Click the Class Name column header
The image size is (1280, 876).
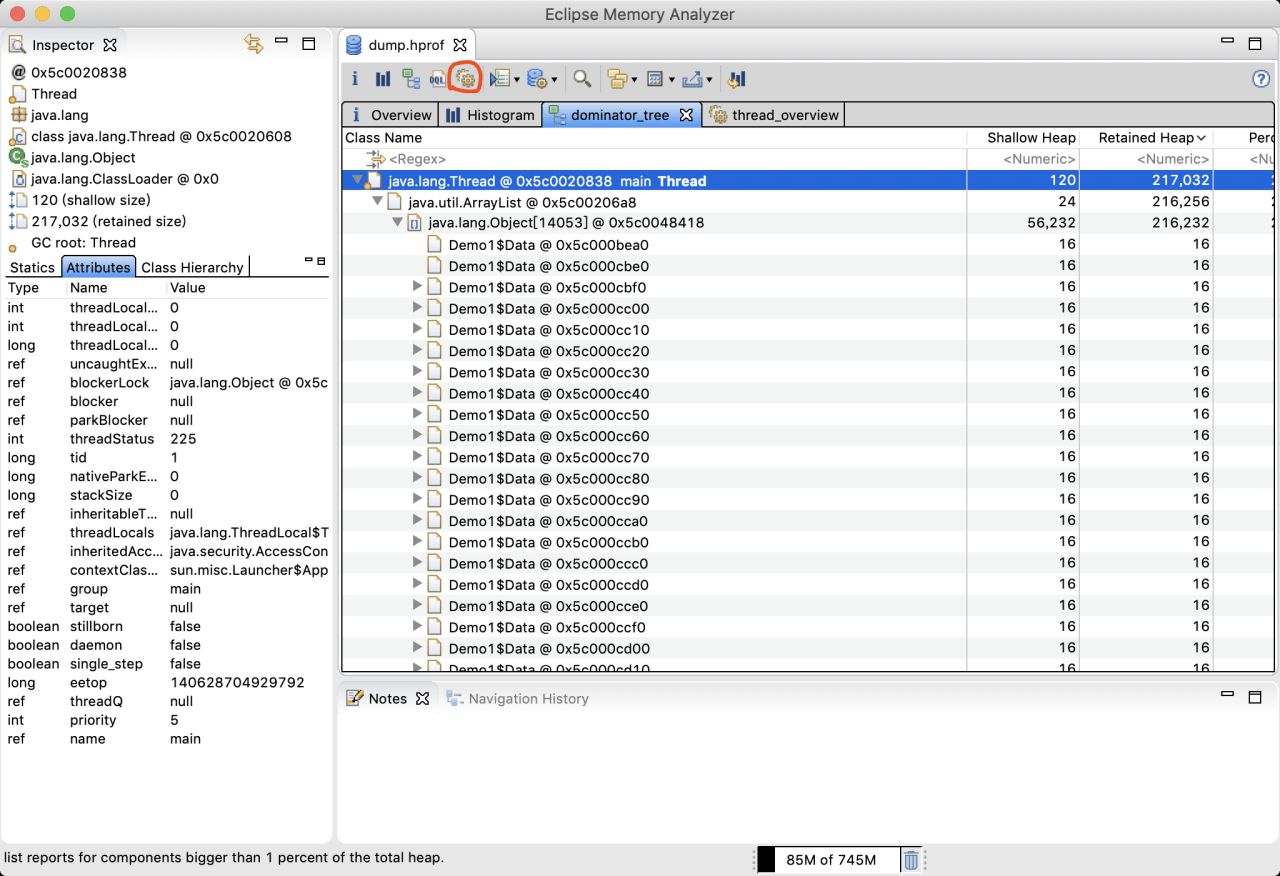655,138
